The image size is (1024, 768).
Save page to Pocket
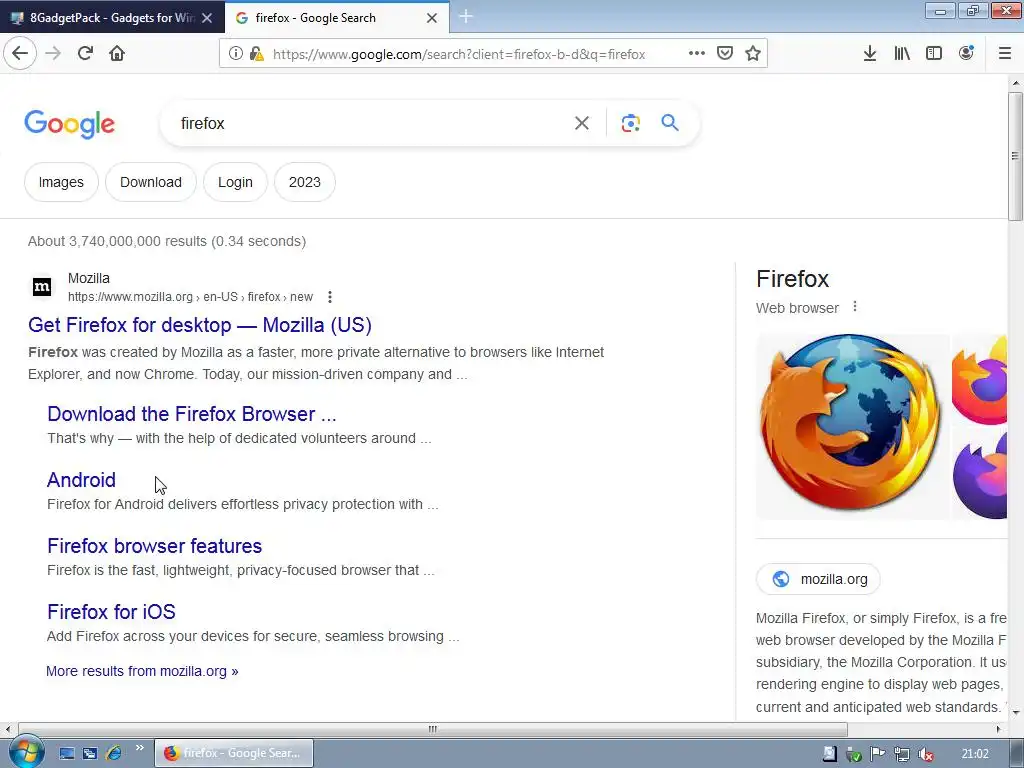tap(725, 54)
